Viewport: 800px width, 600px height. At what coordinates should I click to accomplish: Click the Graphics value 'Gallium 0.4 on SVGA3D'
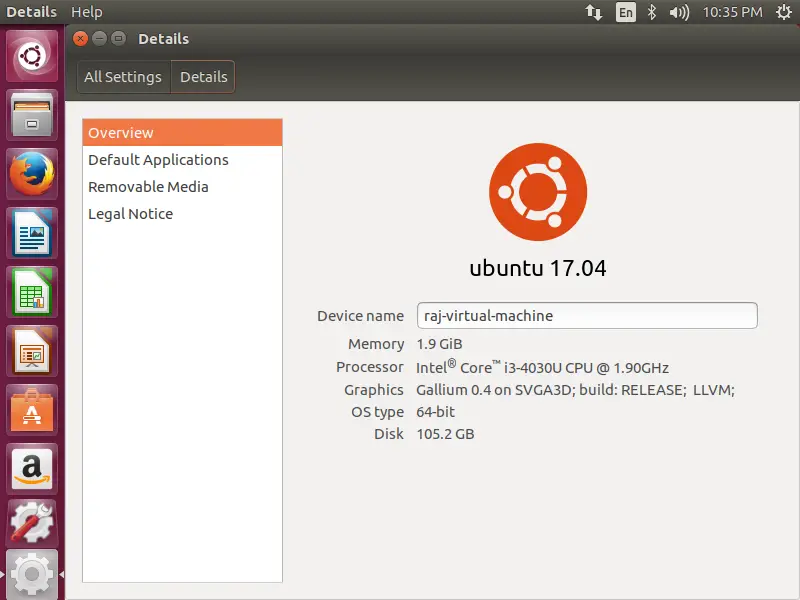point(495,390)
